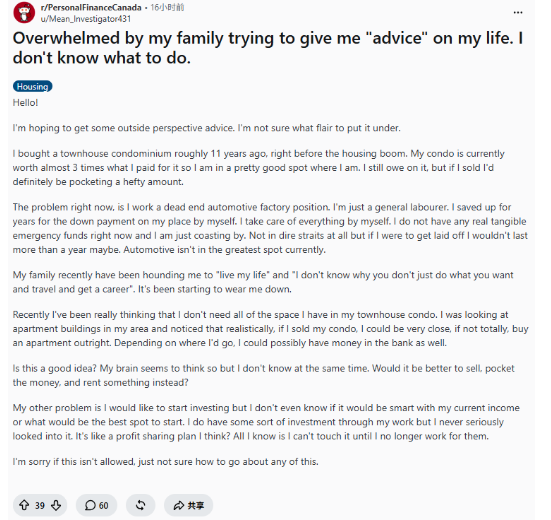Click the speech bubble comment icon

click(90, 505)
